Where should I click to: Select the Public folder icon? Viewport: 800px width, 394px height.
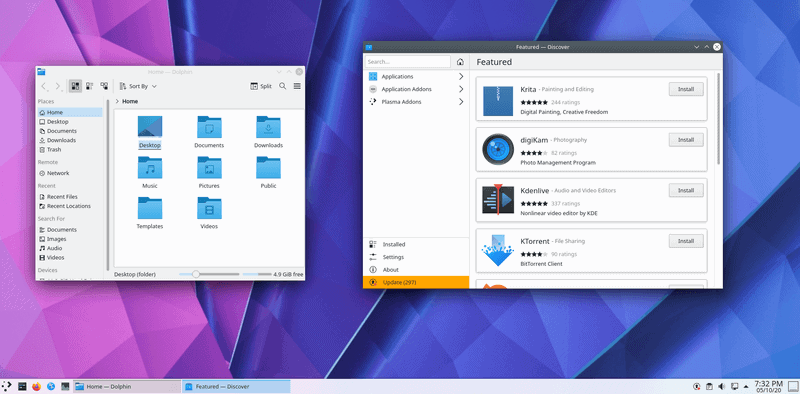(268, 167)
